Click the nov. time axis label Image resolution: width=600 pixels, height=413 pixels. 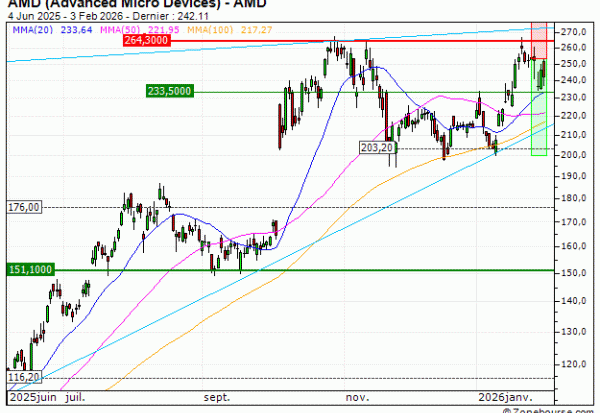coord(357,397)
